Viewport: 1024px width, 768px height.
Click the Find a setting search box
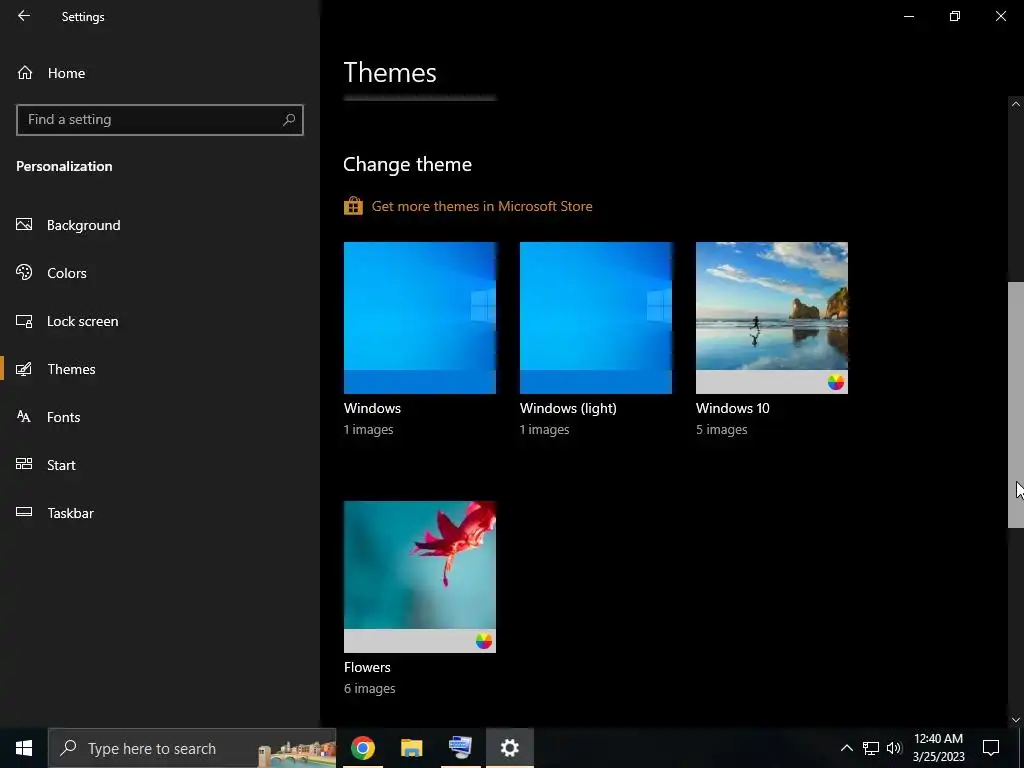click(160, 120)
